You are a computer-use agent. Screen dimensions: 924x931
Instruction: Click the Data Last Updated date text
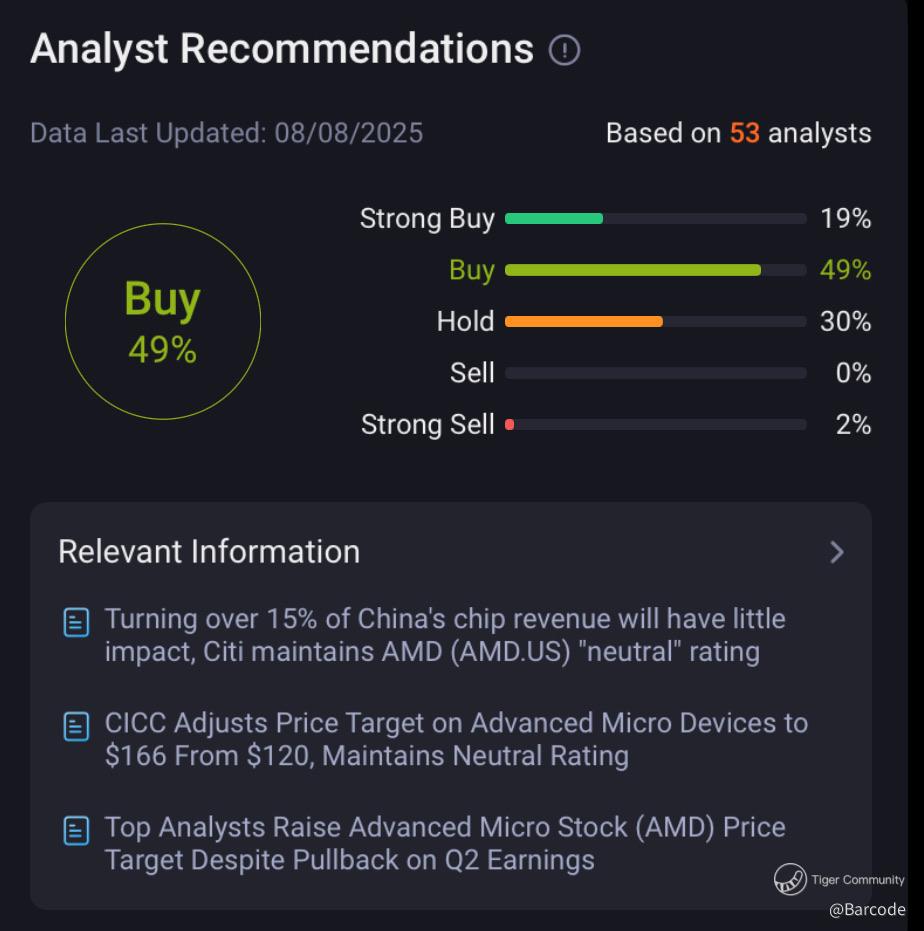pyautogui.click(x=226, y=133)
